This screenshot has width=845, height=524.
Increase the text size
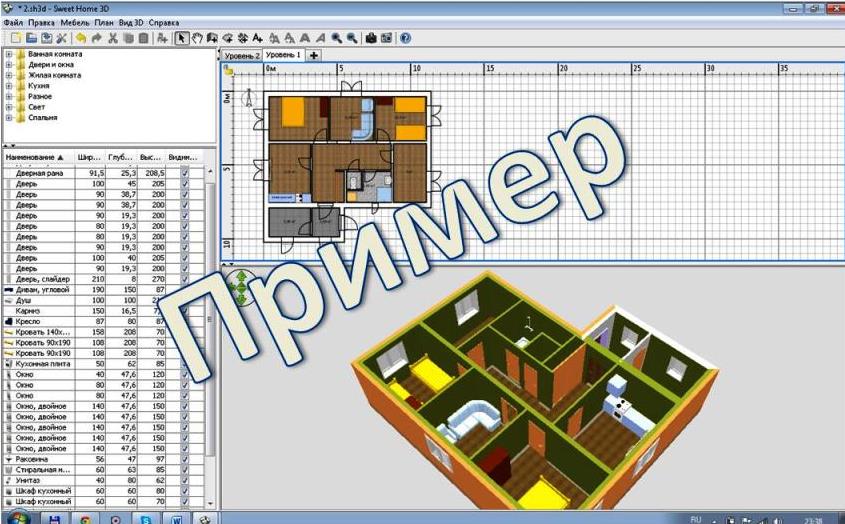pos(274,38)
